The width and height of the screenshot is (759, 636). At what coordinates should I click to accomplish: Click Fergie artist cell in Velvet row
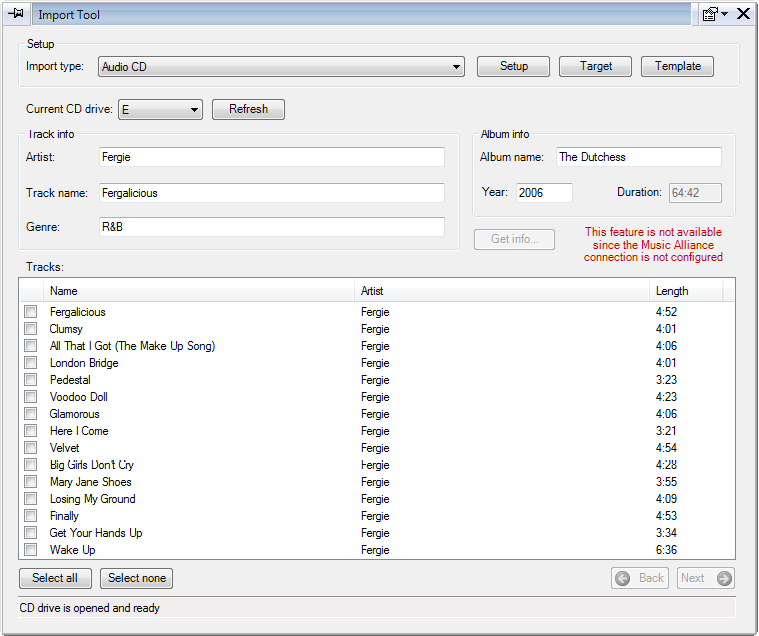tap(375, 448)
